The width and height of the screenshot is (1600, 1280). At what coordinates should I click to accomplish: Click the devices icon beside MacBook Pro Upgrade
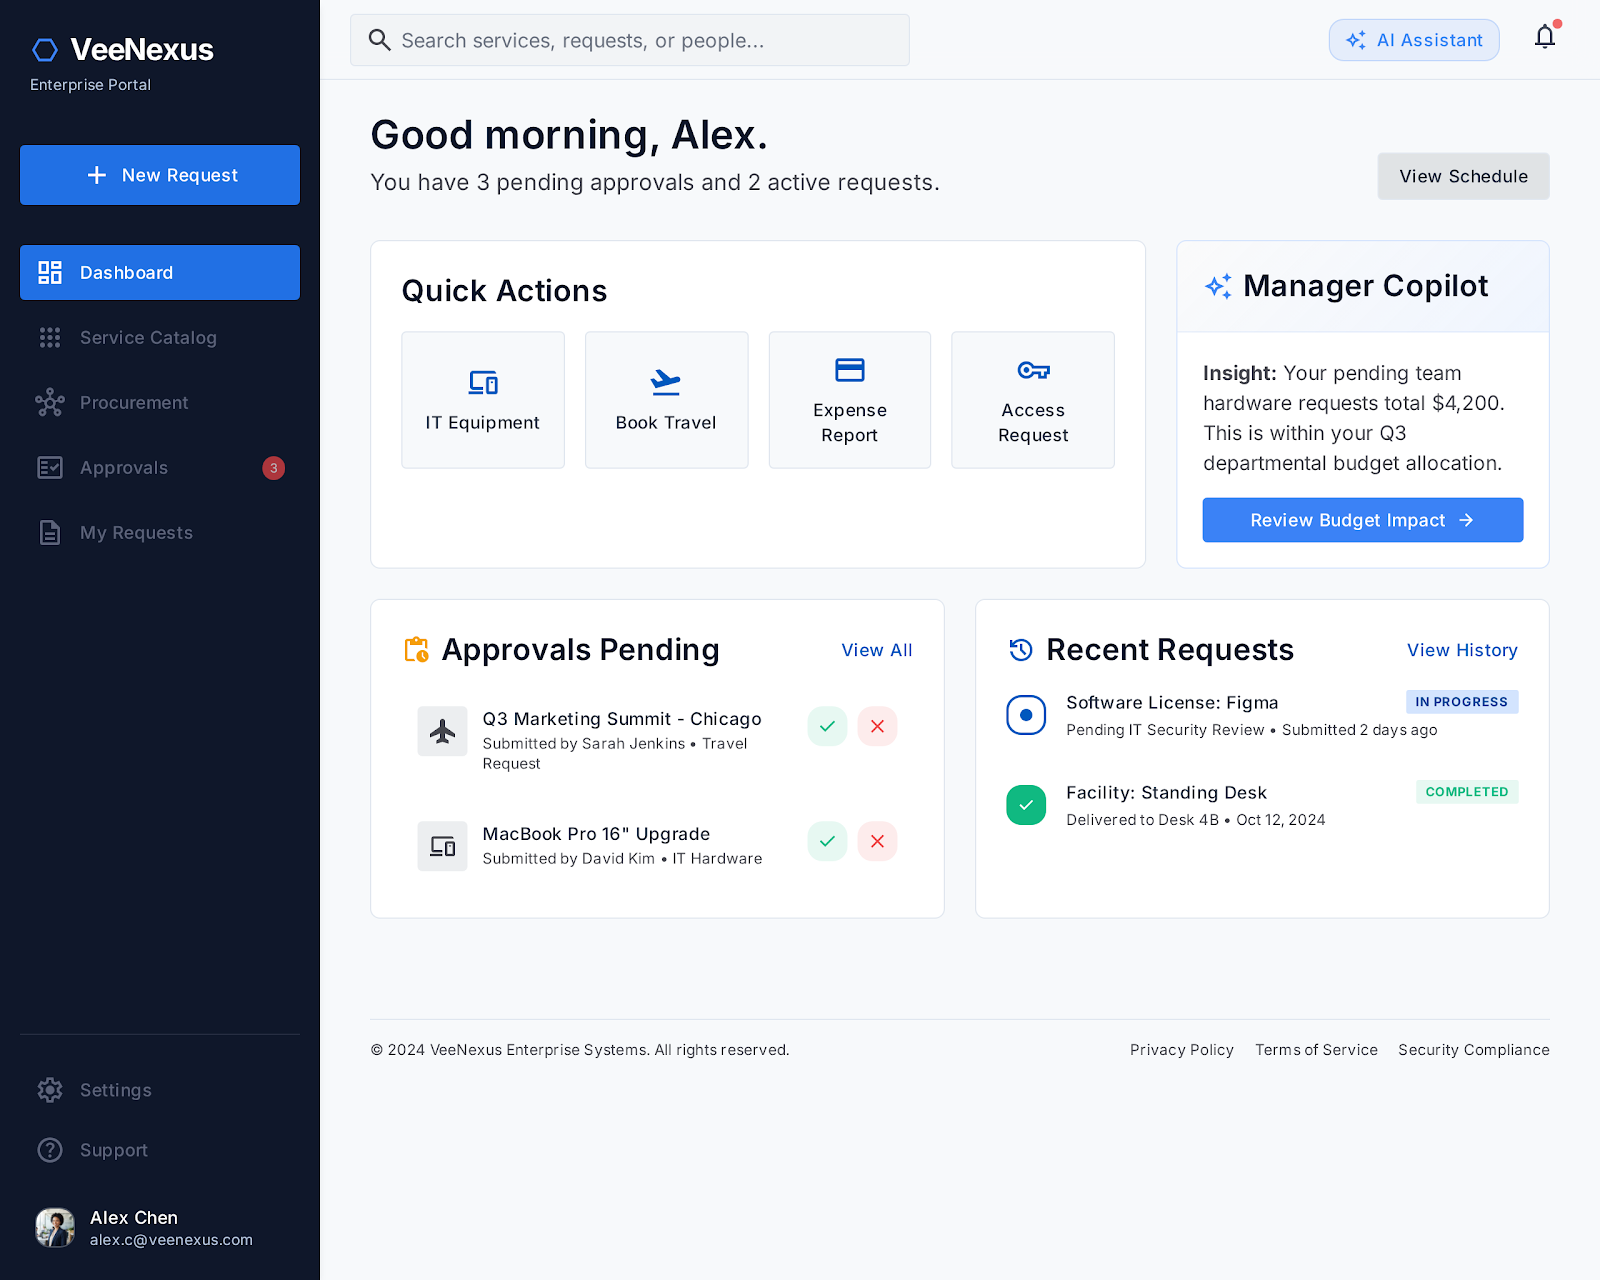442,846
